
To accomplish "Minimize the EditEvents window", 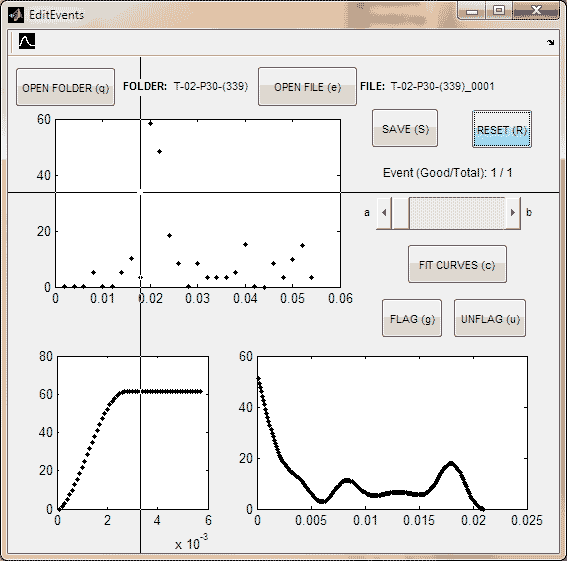I will point(472,10).
